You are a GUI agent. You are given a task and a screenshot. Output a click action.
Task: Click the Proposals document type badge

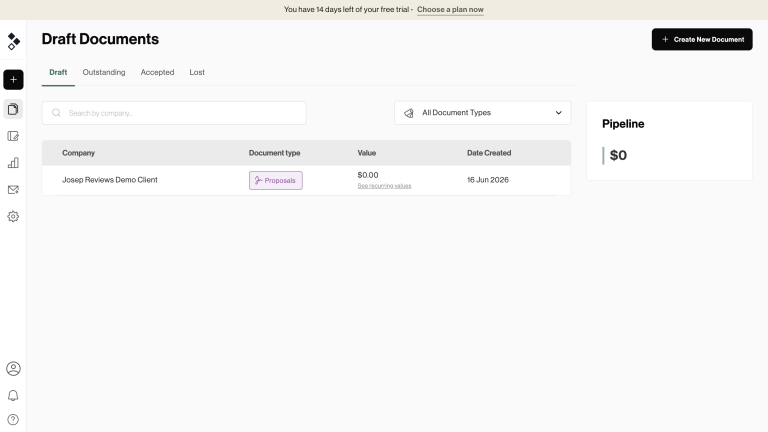pos(276,180)
